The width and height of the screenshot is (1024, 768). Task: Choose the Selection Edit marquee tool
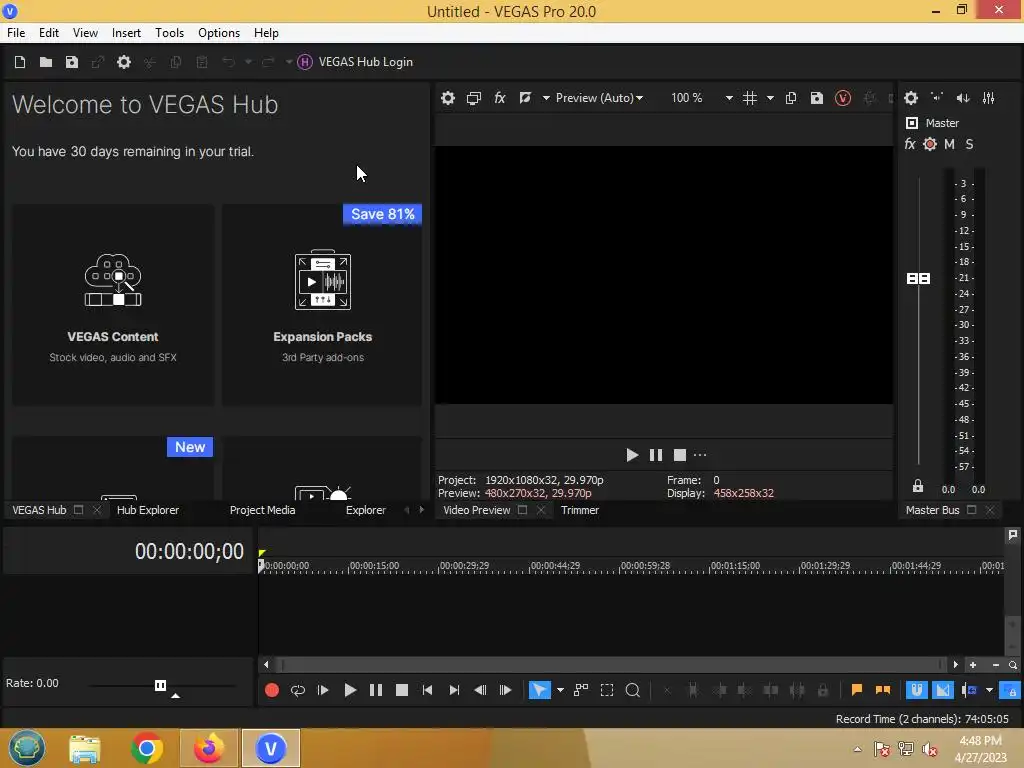[607, 690]
